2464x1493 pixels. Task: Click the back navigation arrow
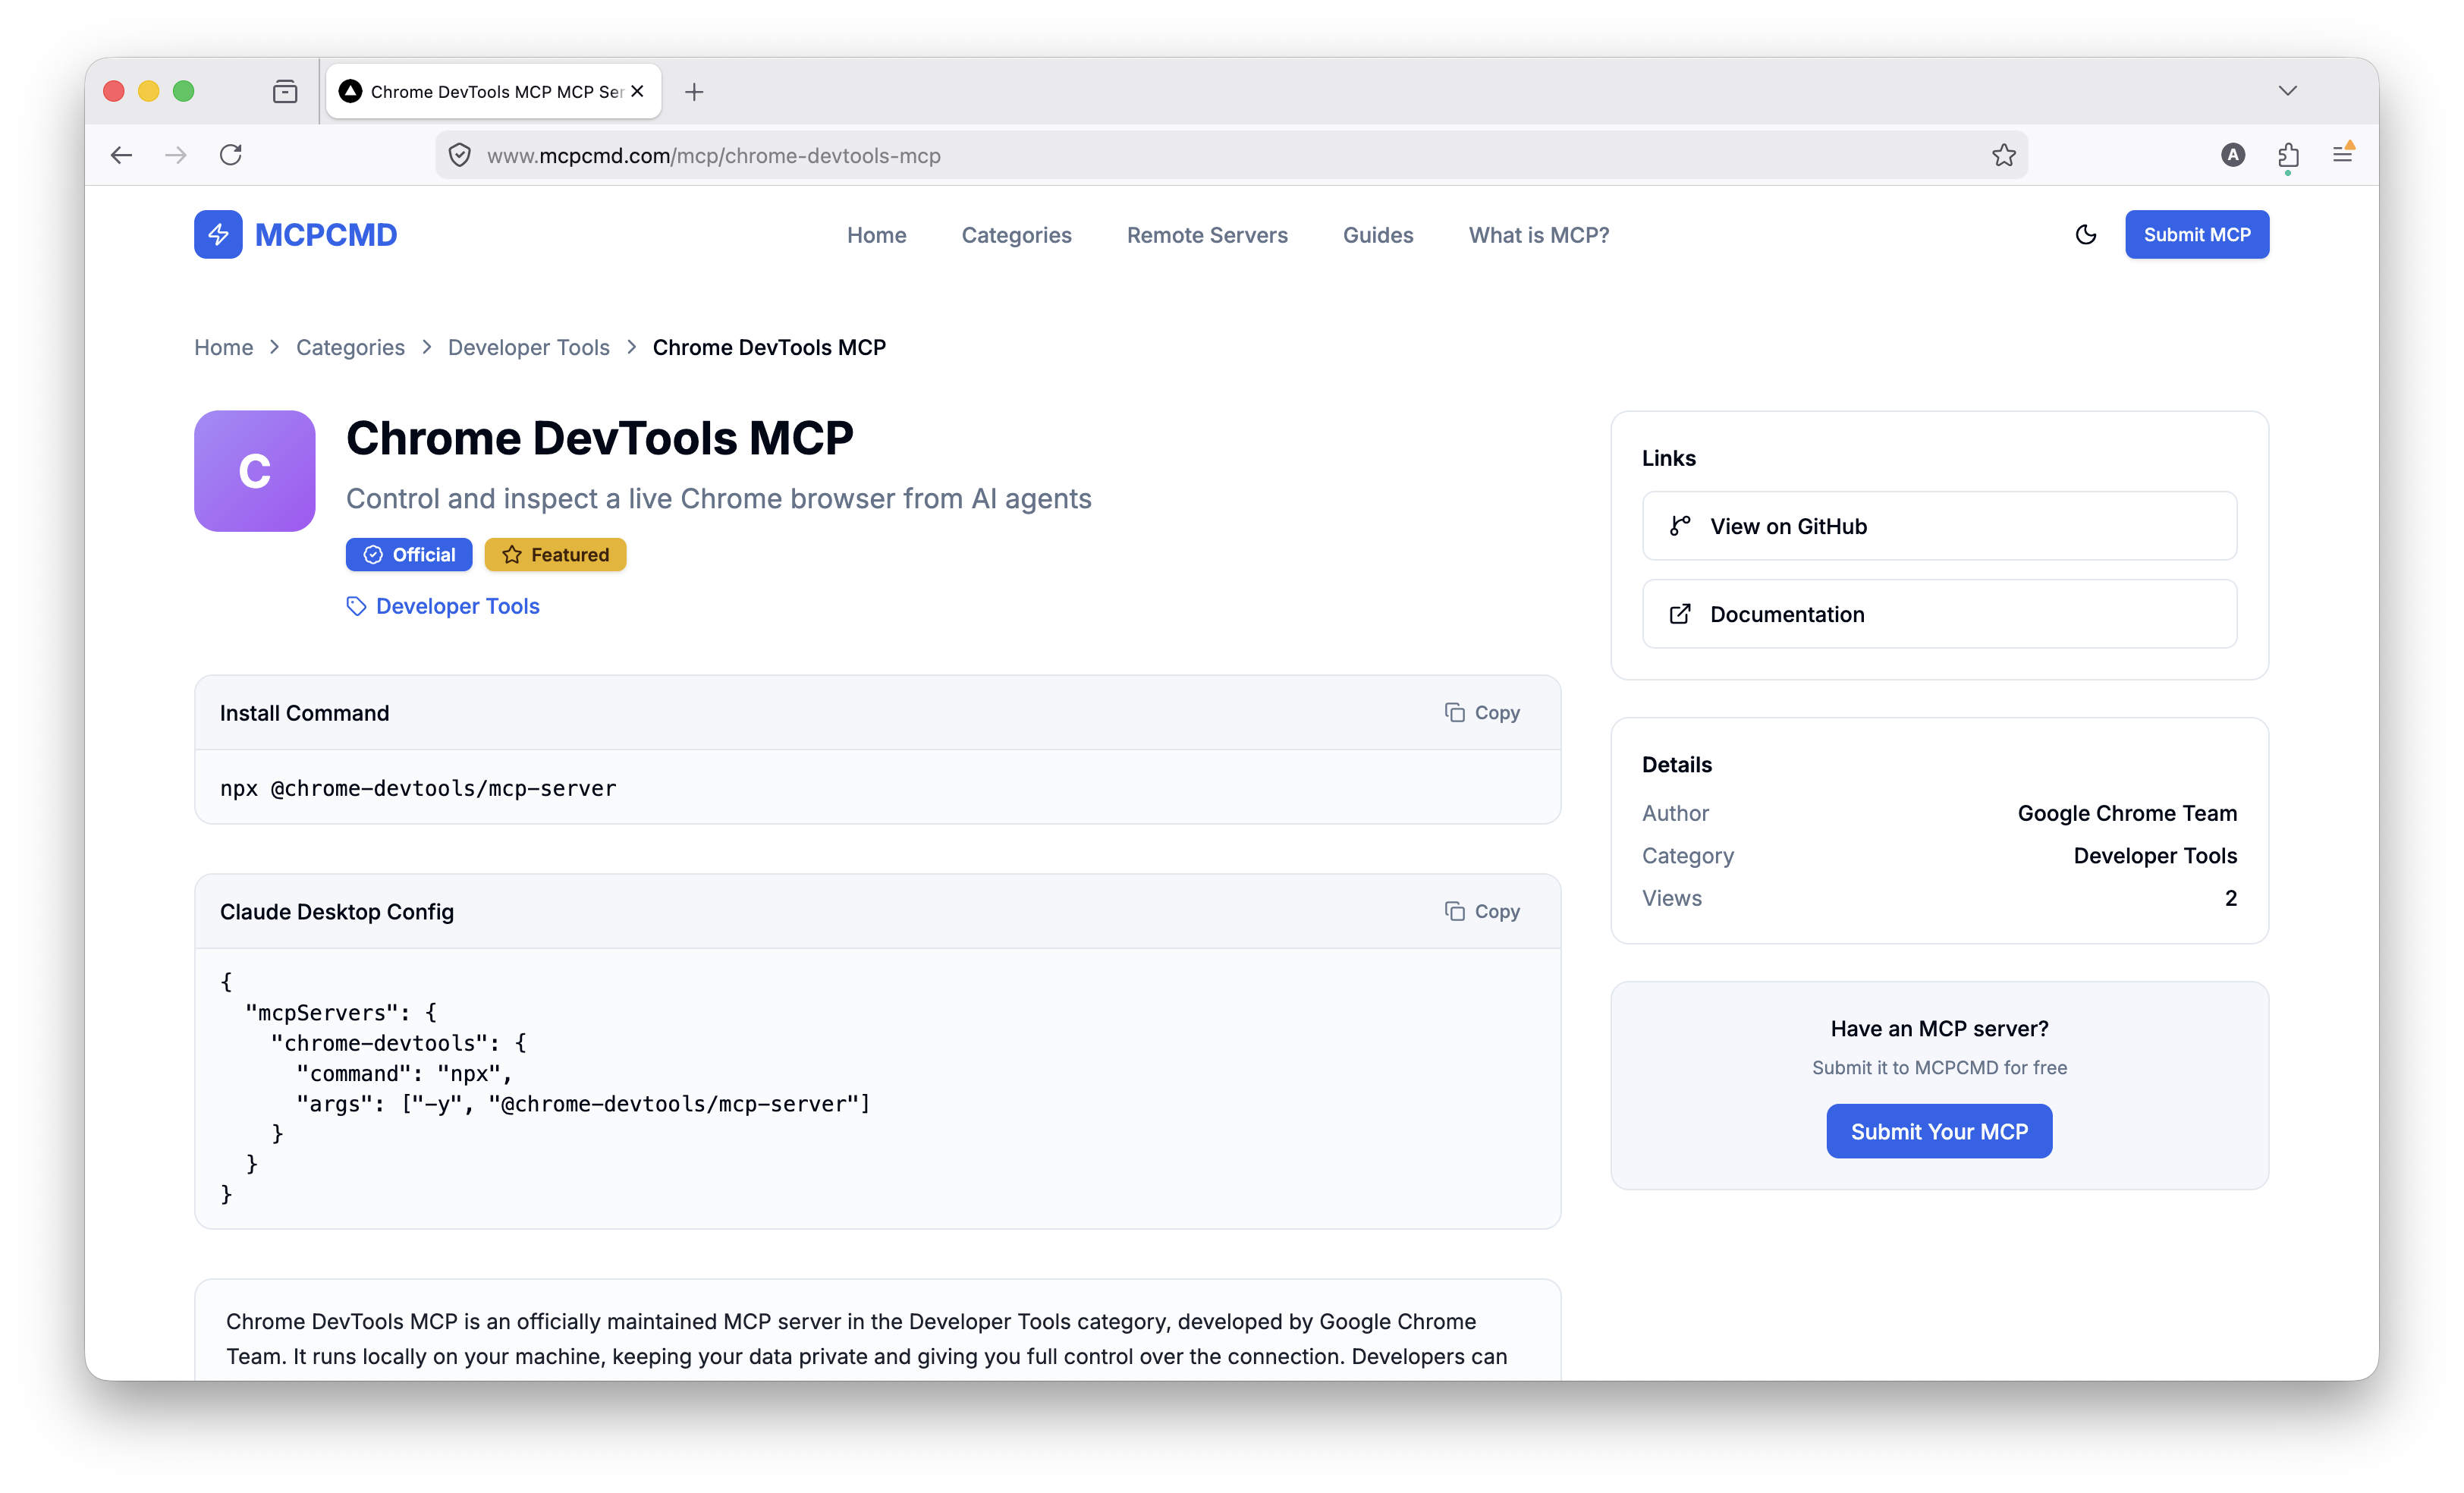pos(121,155)
